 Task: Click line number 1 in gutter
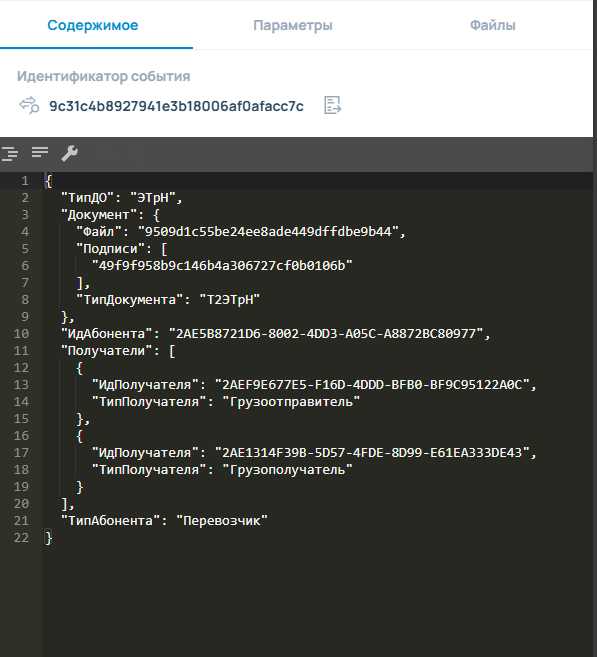[25, 181]
